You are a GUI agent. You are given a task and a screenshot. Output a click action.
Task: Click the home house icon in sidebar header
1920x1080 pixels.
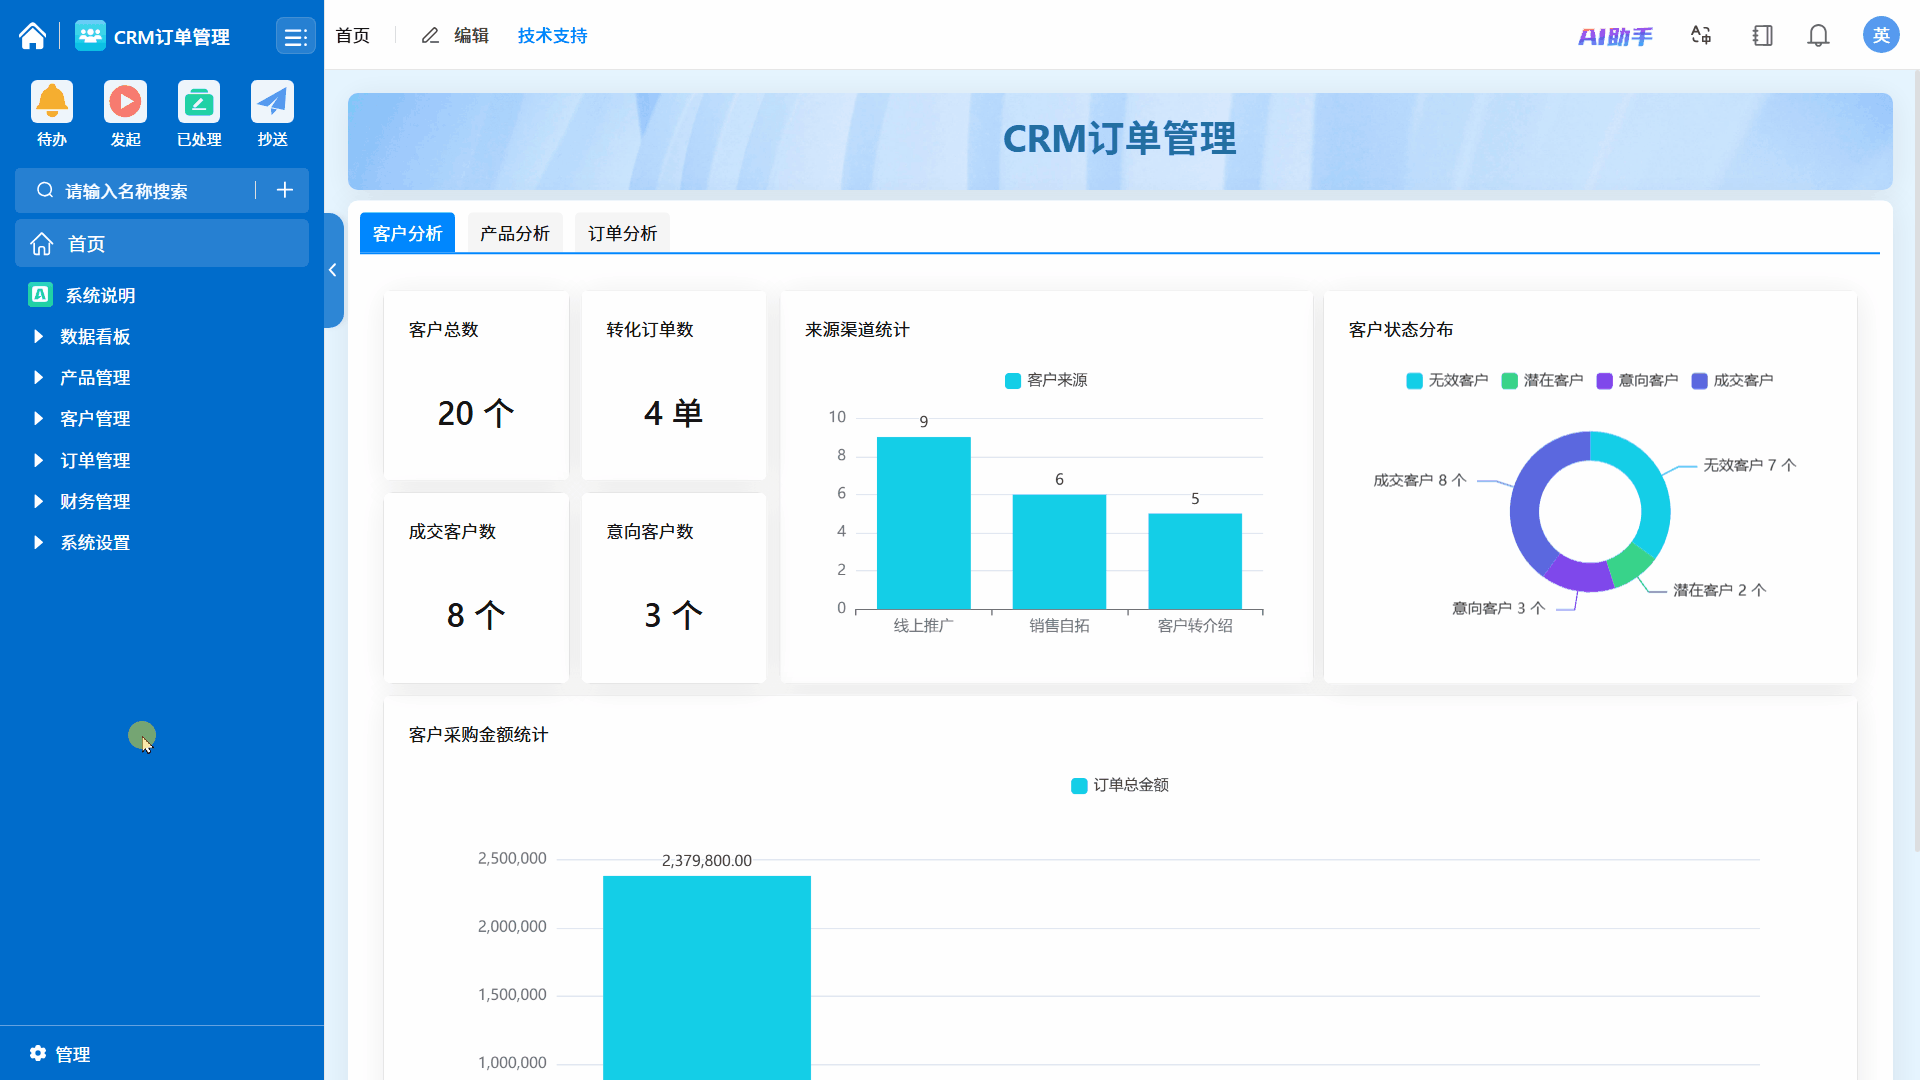pos(32,36)
